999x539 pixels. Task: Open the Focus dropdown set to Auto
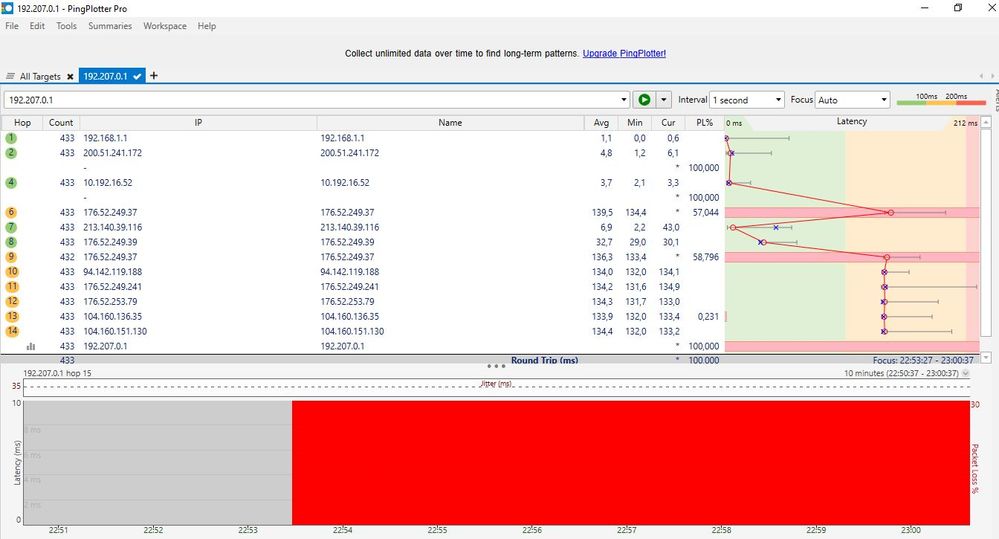852,100
